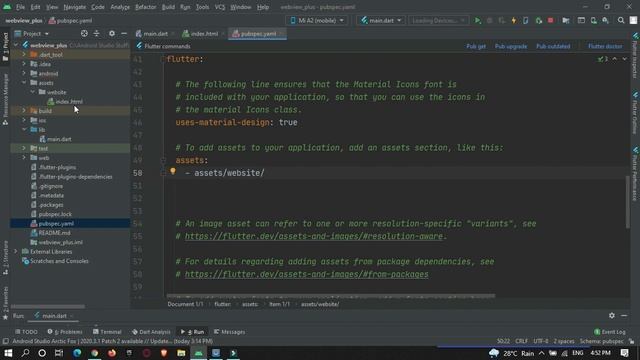Open the Project view type dropdown

[x=32, y=33]
